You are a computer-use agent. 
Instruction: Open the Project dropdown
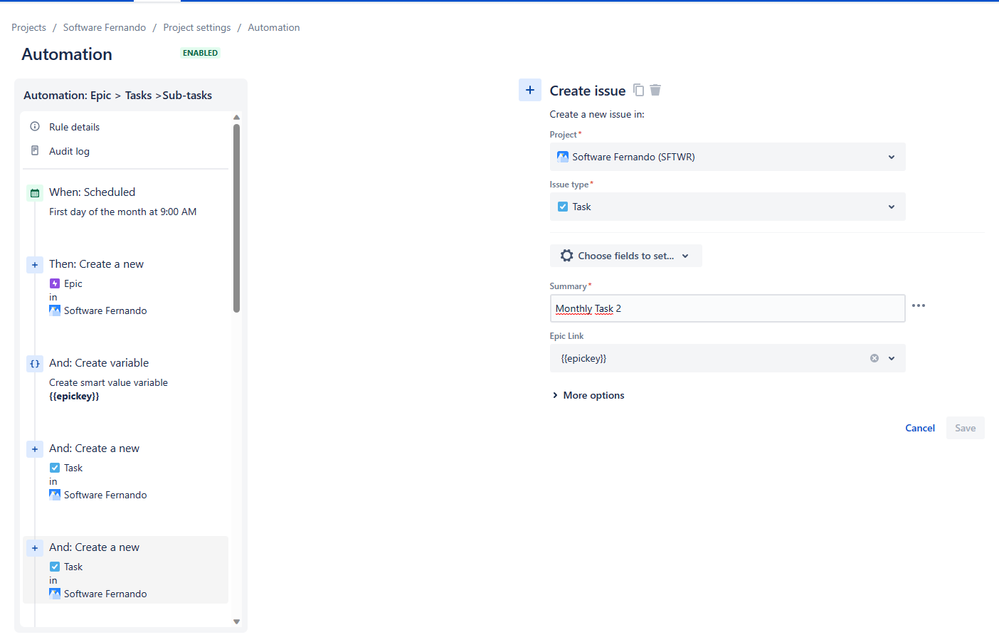pos(727,157)
